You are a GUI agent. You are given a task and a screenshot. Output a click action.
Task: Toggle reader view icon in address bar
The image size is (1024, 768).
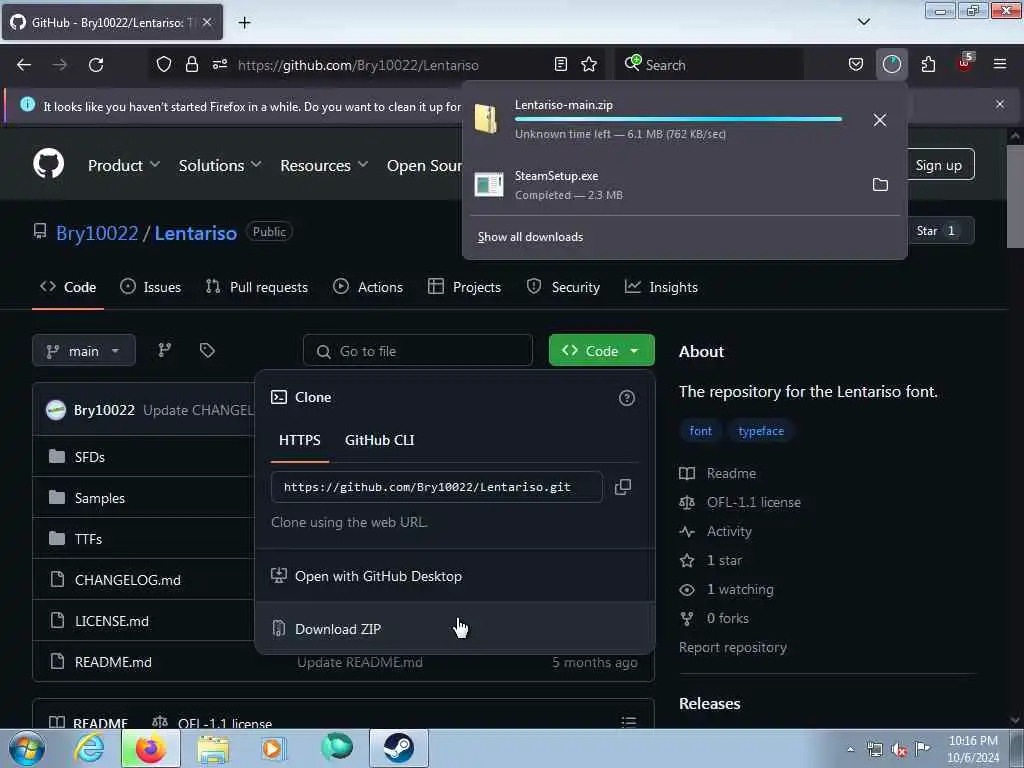[560, 64]
